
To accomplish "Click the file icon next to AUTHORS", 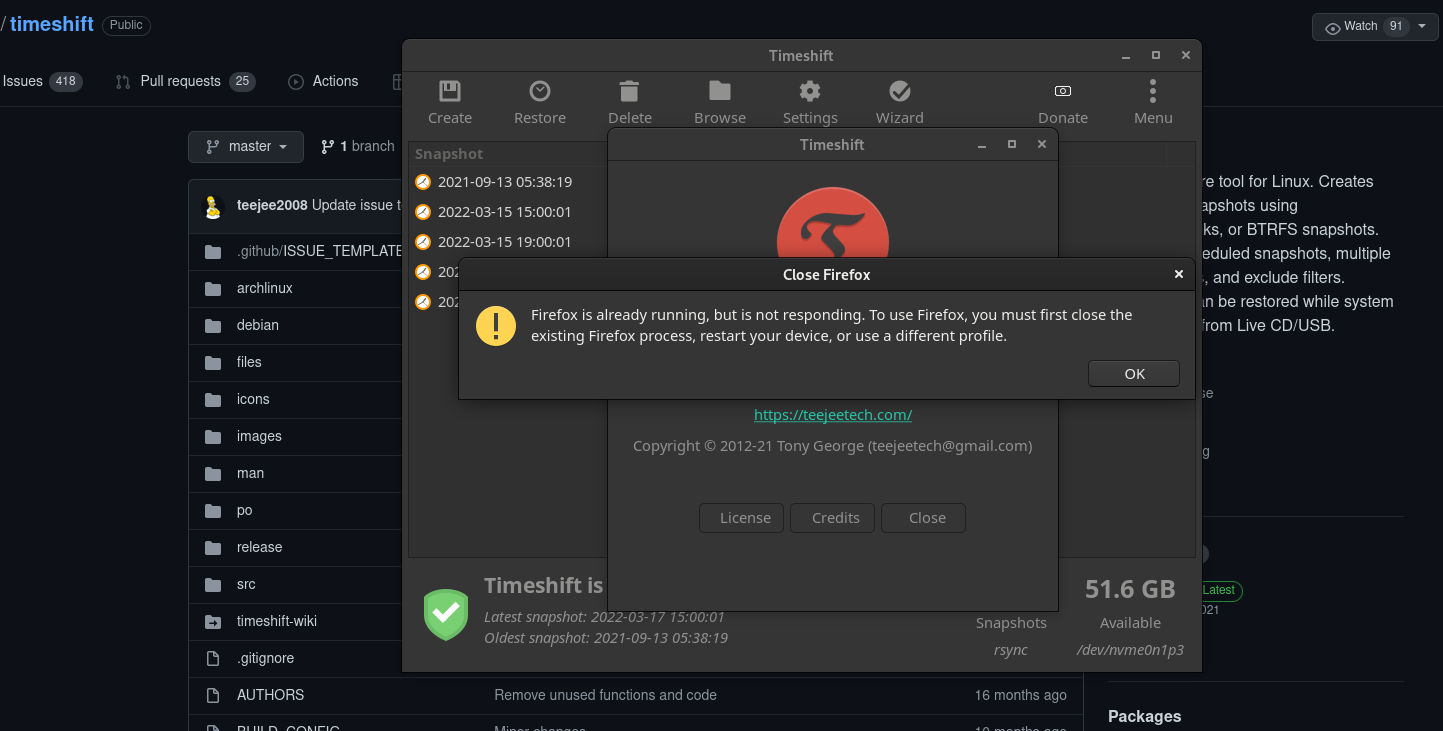I will coord(213,695).
